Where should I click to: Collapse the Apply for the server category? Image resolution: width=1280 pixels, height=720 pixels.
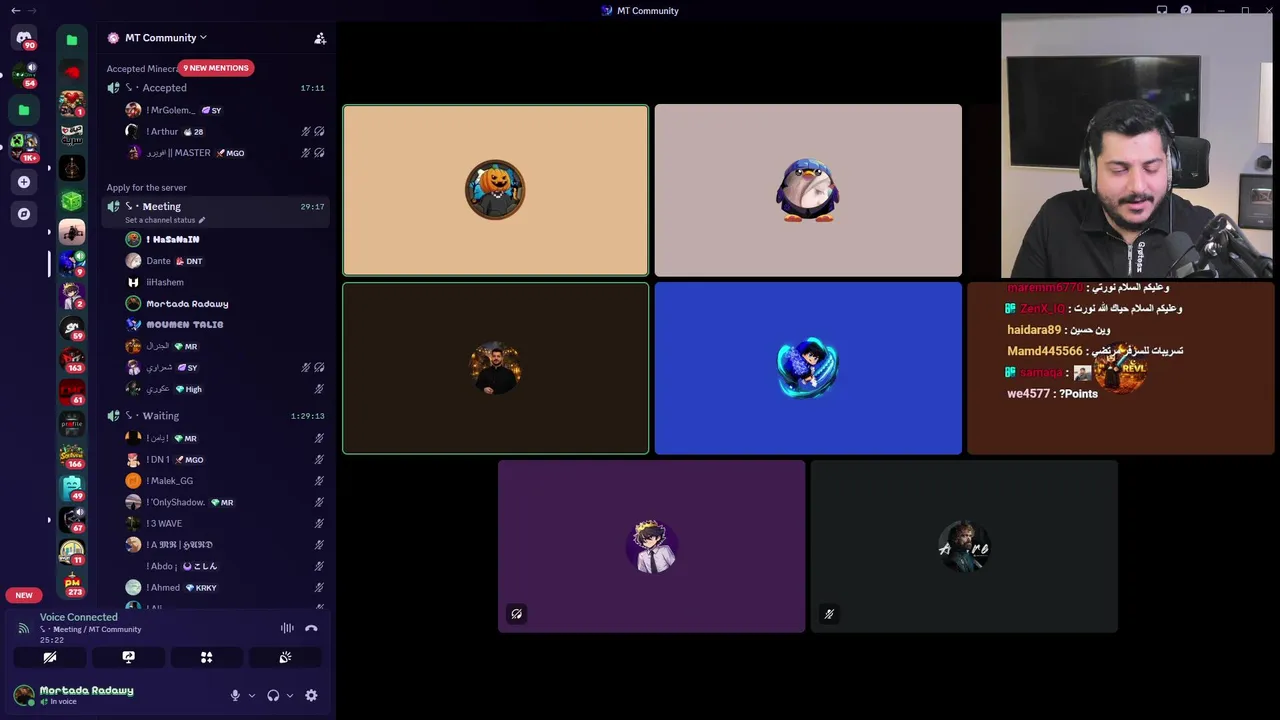click(x=147, y=187)
